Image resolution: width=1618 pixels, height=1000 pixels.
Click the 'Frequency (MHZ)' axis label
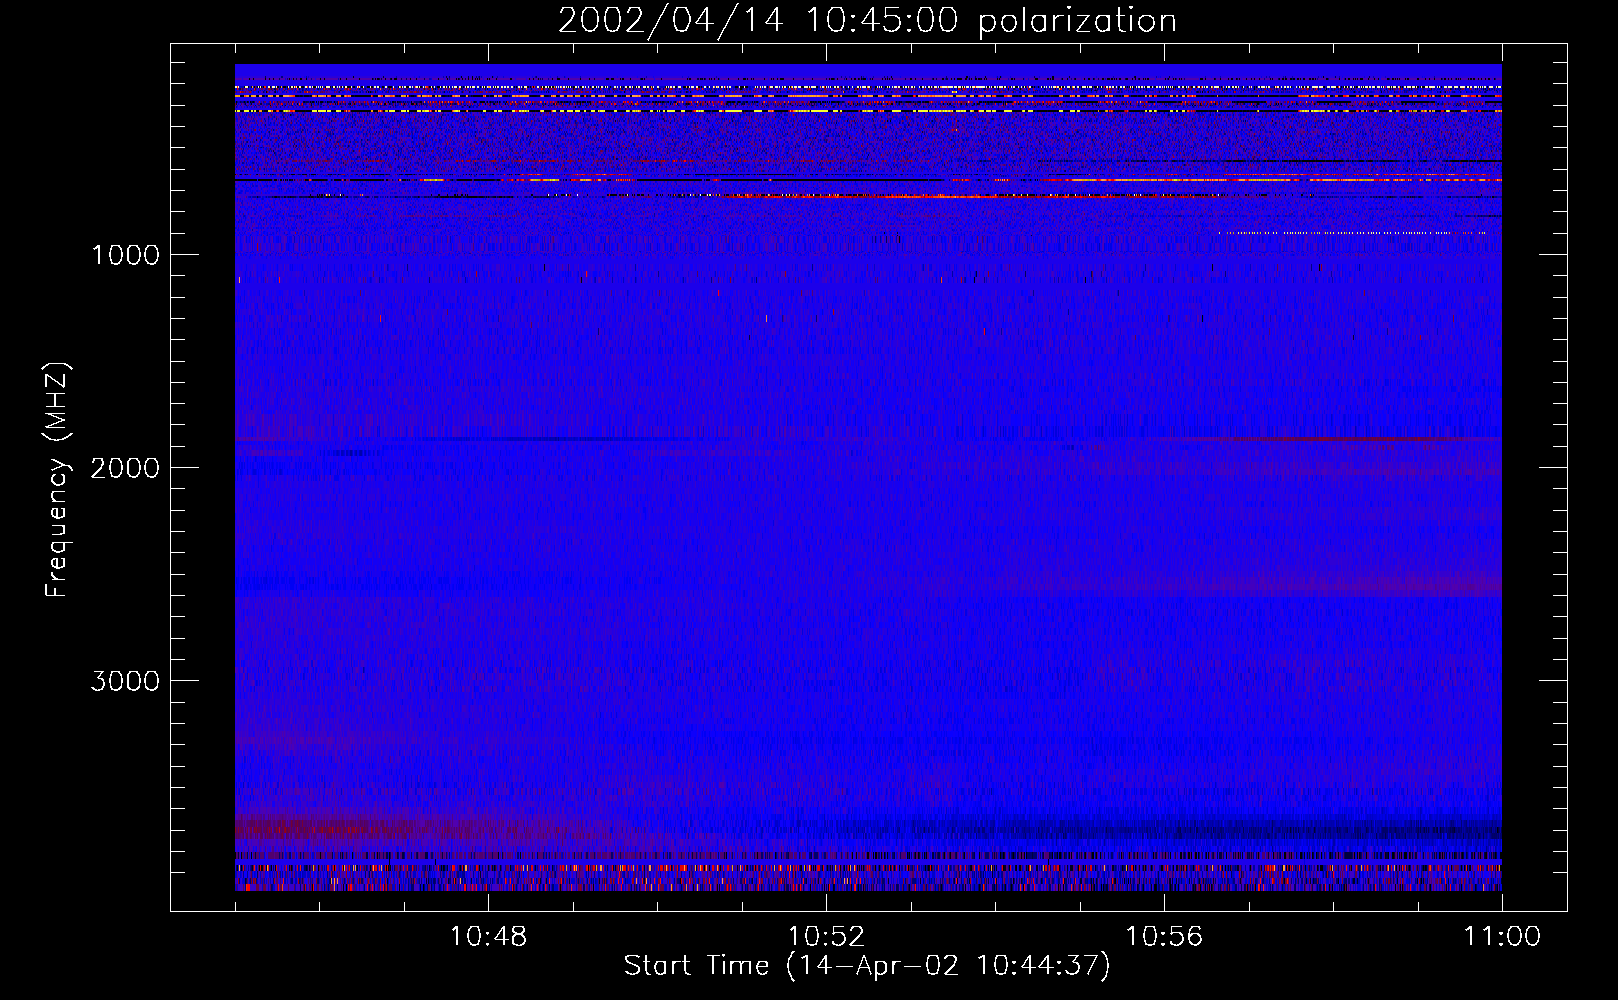coord(57,480)
